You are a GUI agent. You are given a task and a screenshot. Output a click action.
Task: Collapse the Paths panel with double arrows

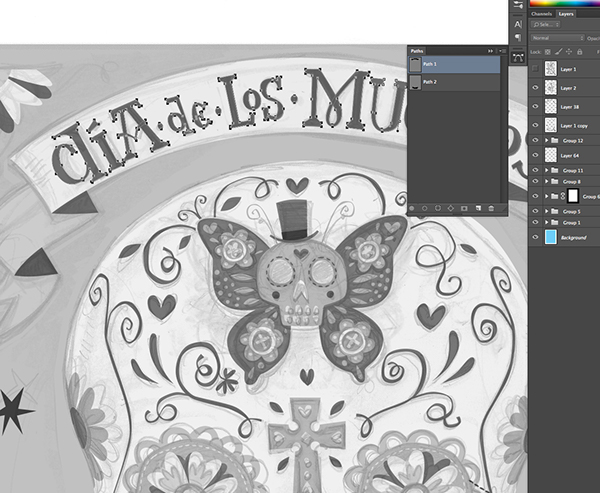click(490, 51)
